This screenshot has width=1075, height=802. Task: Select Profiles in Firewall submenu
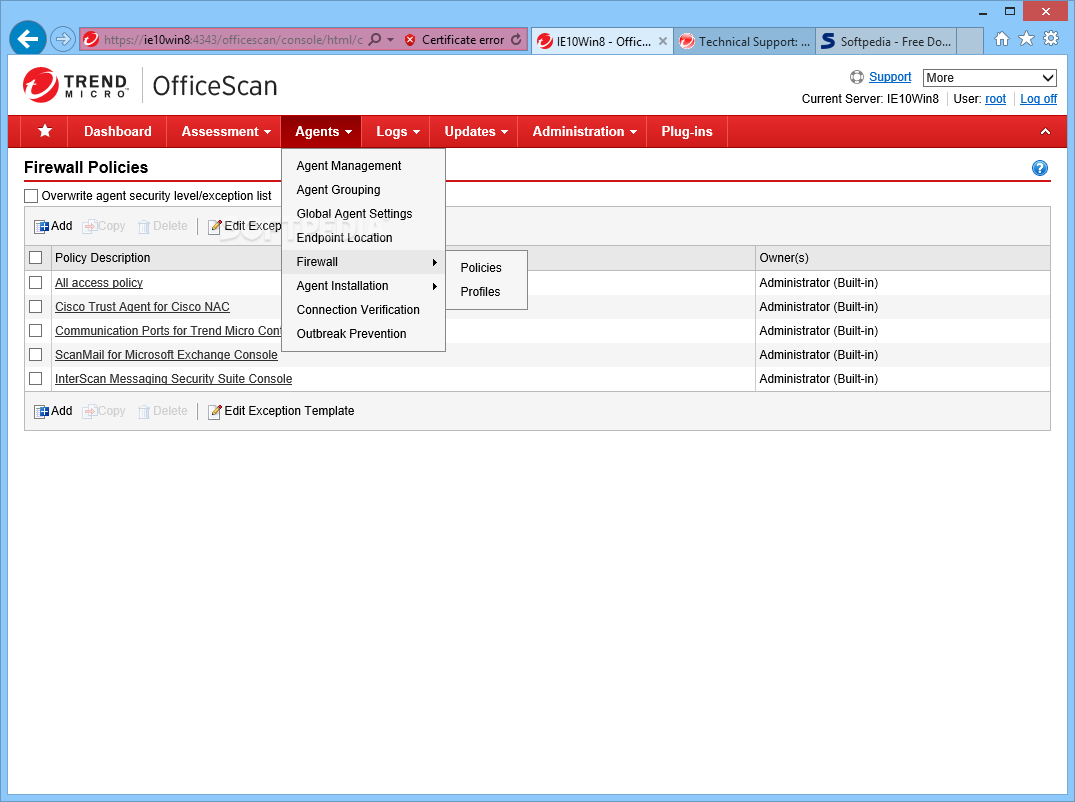(486, 291)
